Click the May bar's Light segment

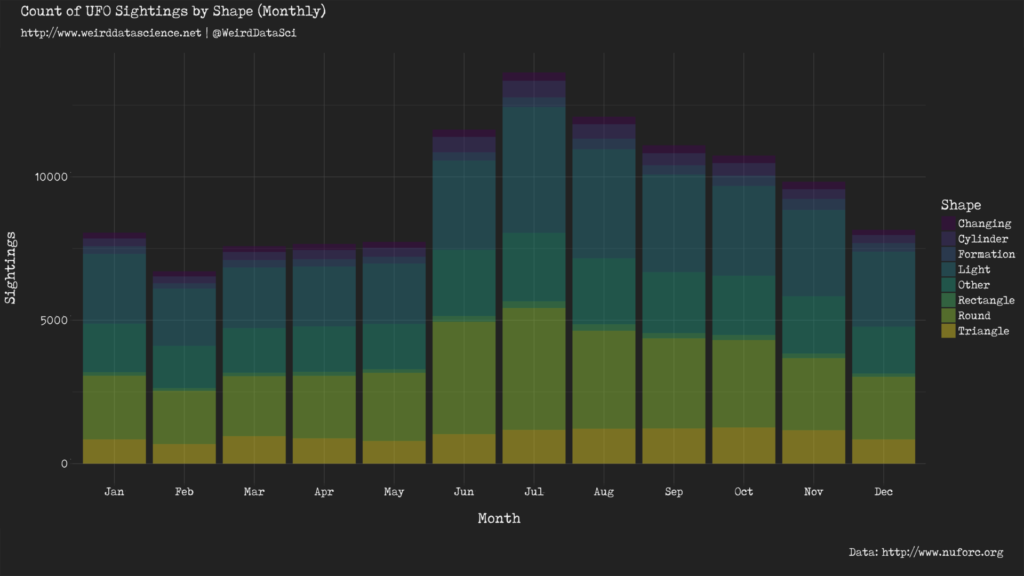click(394, 294)
